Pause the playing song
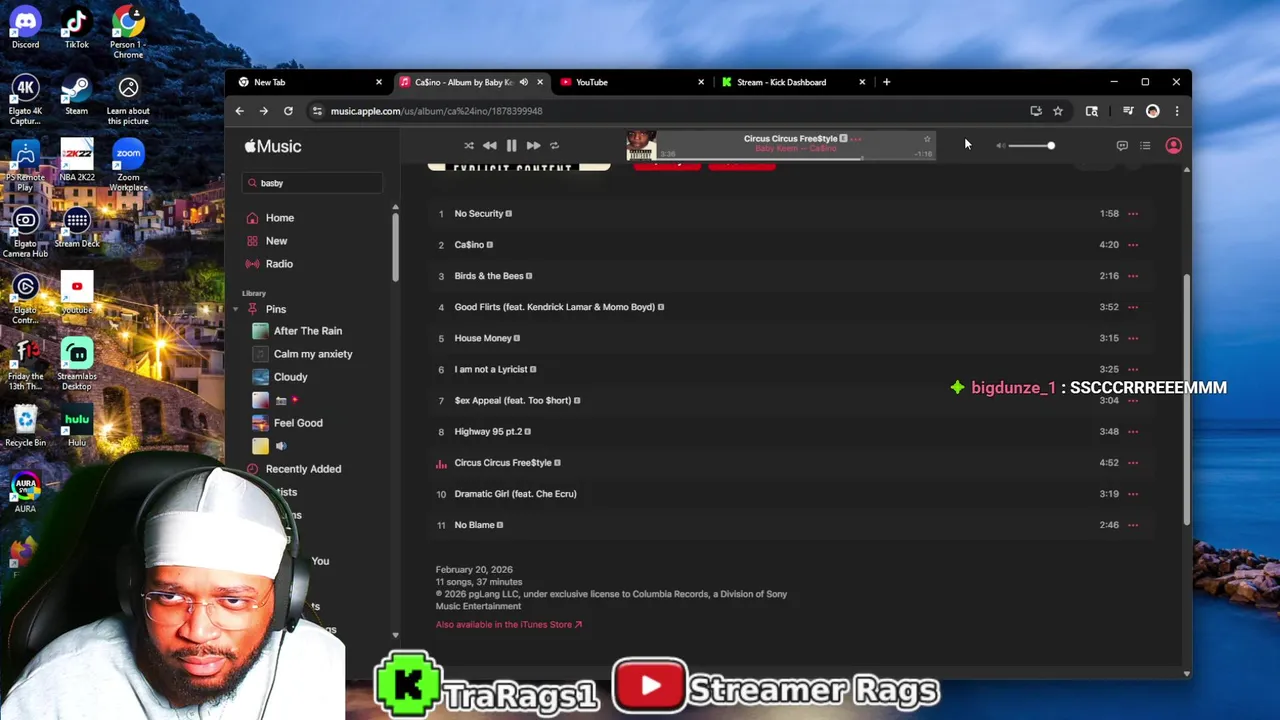The height and width of the screenshot is (720, 1280). tap(511, 145)
